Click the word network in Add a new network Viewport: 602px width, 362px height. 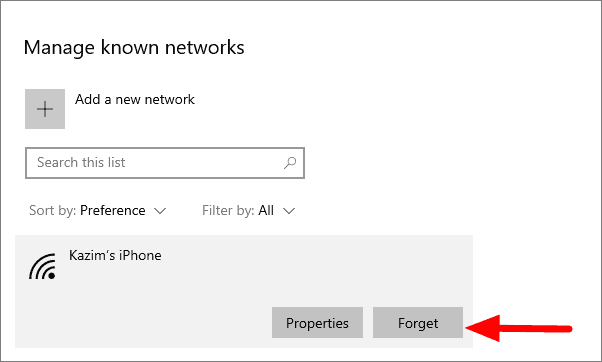coord(170,99)
